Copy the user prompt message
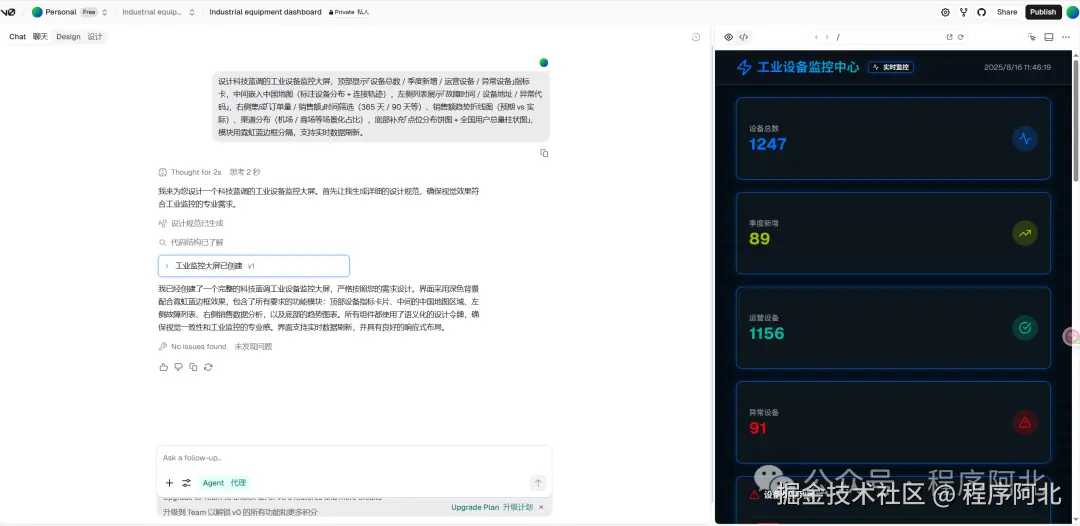 544,153
